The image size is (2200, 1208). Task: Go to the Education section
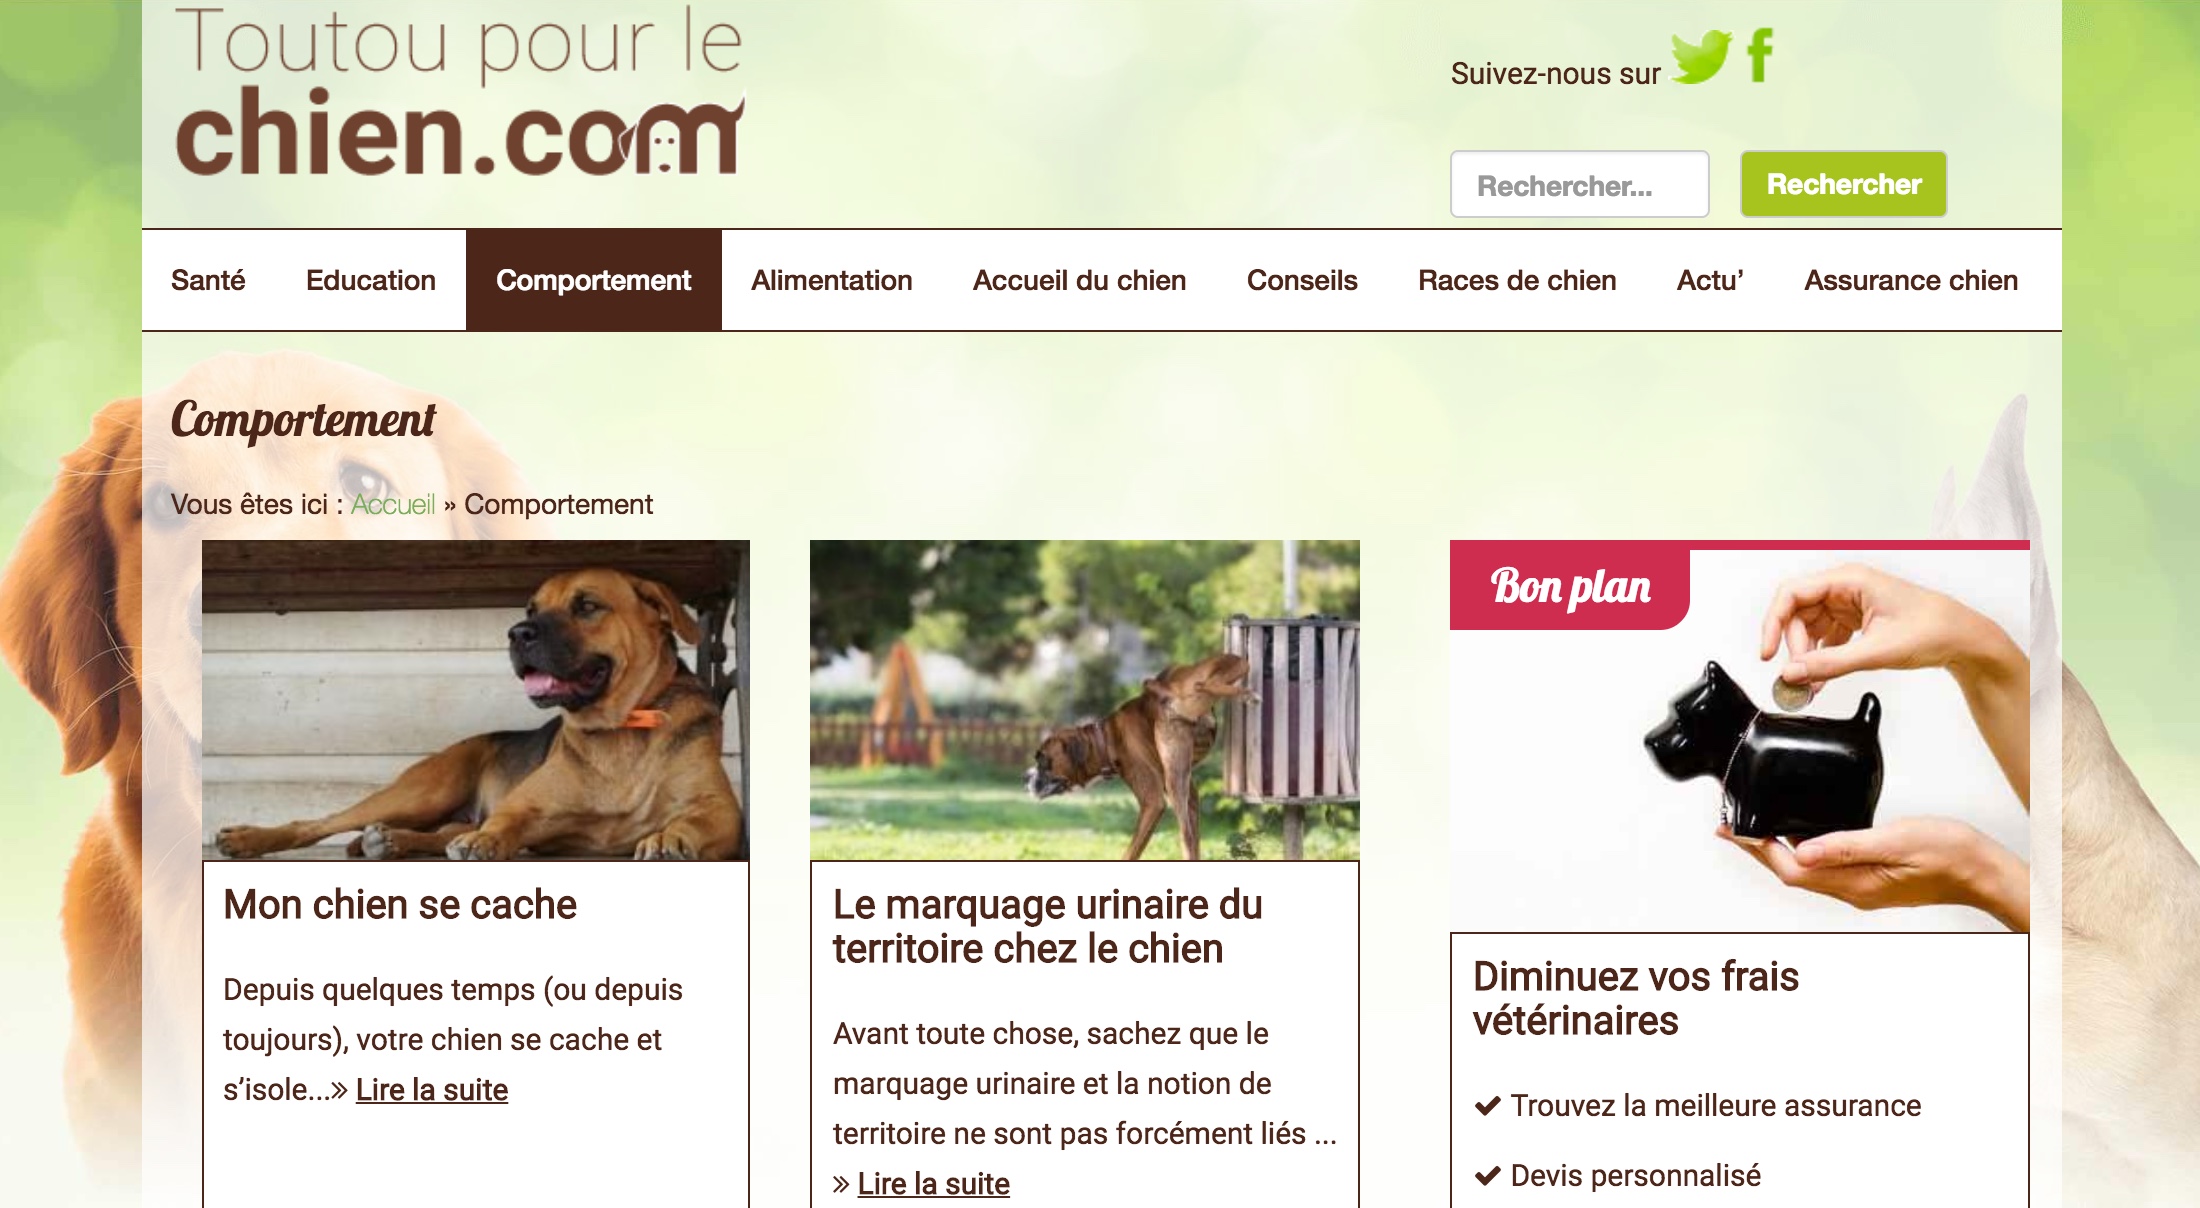click(x=371, y=280)
